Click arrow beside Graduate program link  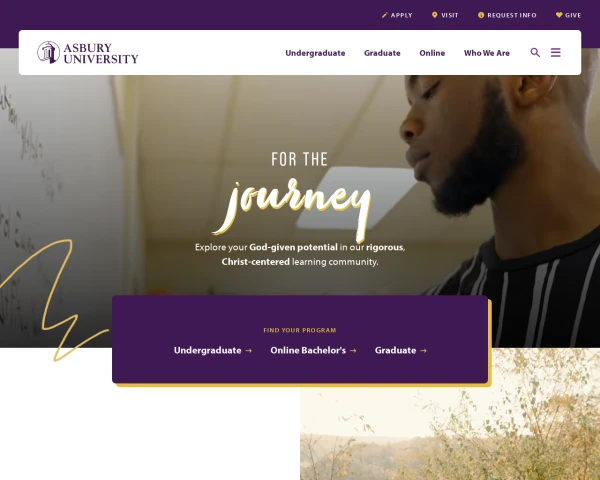[423, 351]
